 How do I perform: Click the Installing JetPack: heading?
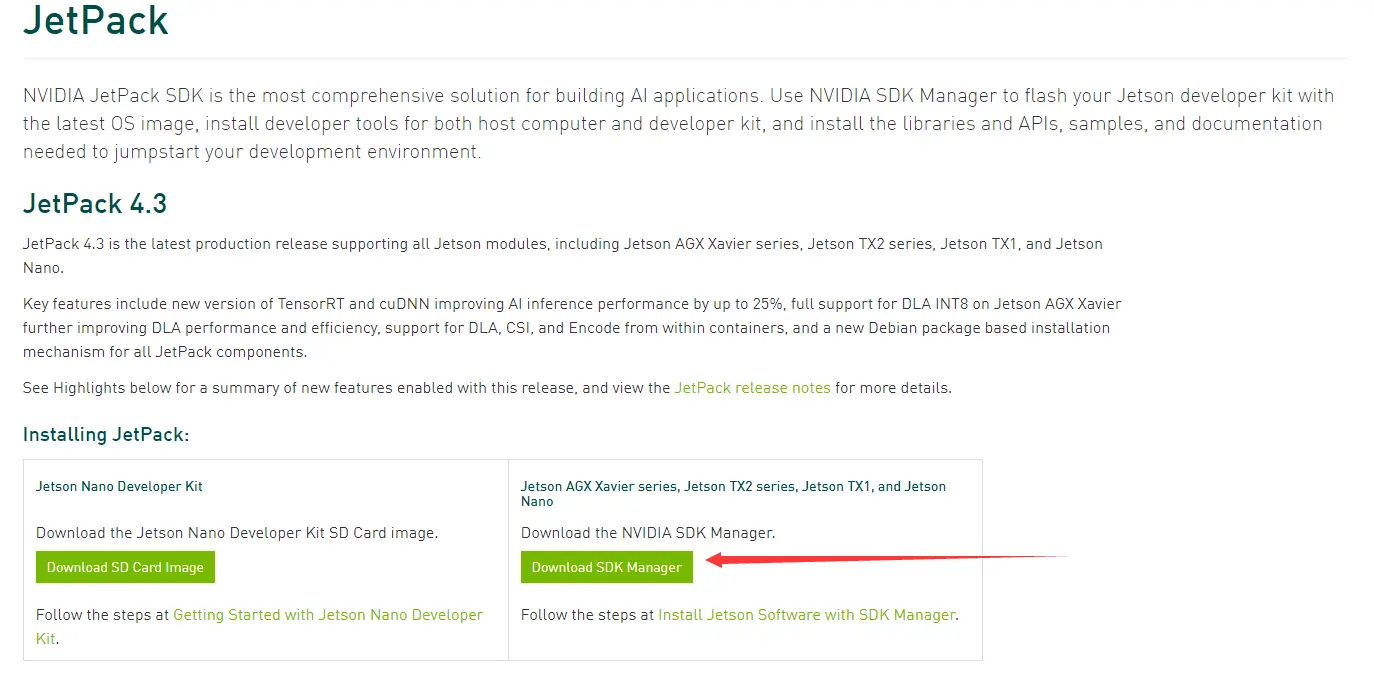(x=106, y=435)
